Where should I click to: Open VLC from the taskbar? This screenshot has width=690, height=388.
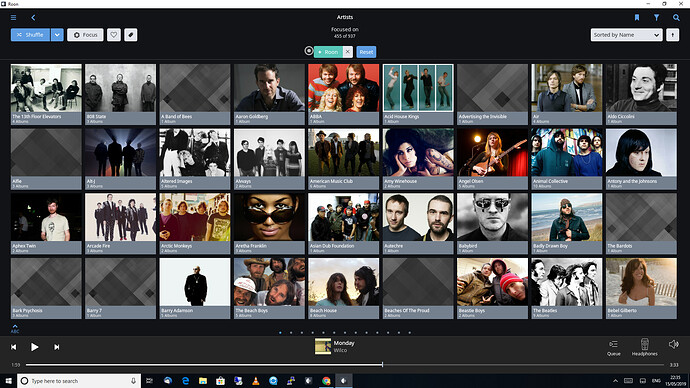tap(256, 381)
